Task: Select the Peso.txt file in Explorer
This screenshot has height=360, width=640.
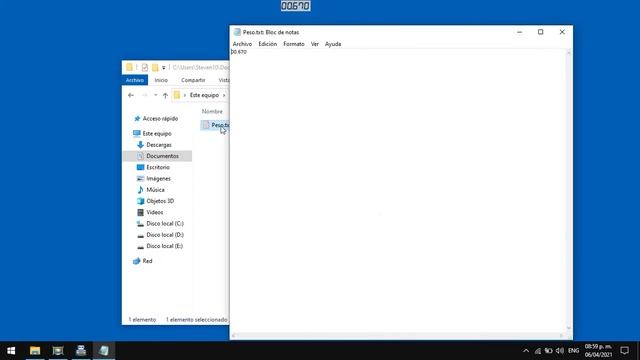Action: click(215, 125)
